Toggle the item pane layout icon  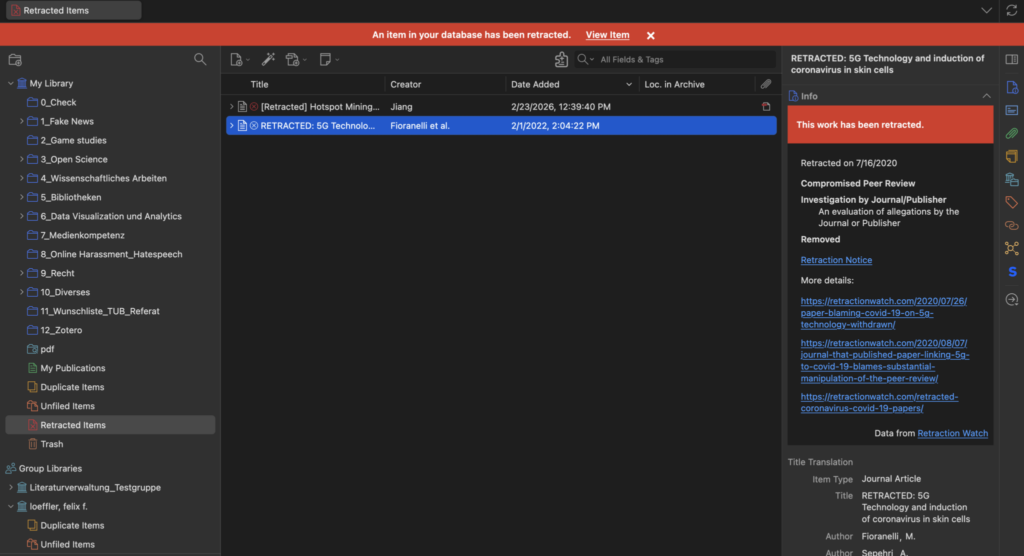tap(1012, 59)
